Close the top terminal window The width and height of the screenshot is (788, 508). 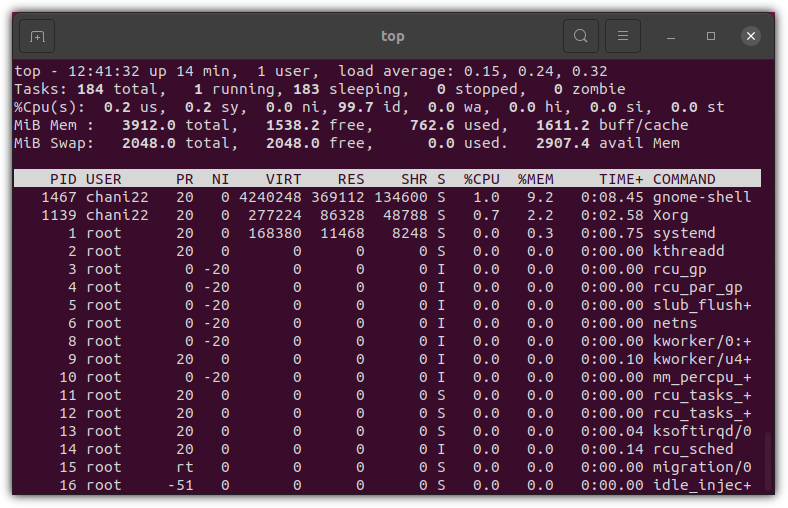(751, 36)
